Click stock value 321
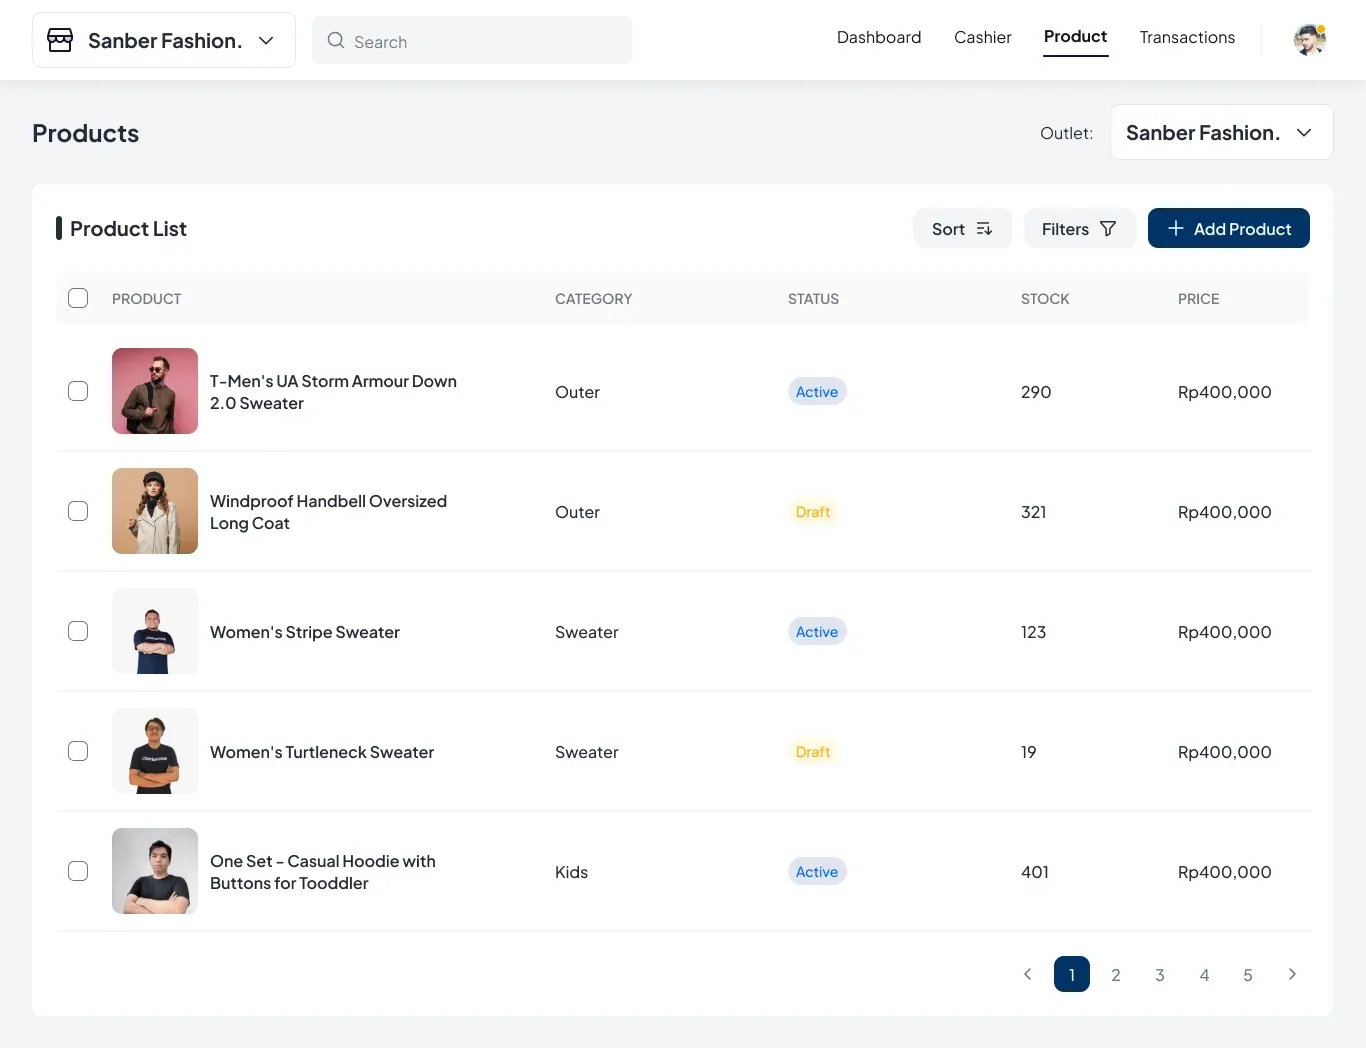 [x=1034, y=512]
